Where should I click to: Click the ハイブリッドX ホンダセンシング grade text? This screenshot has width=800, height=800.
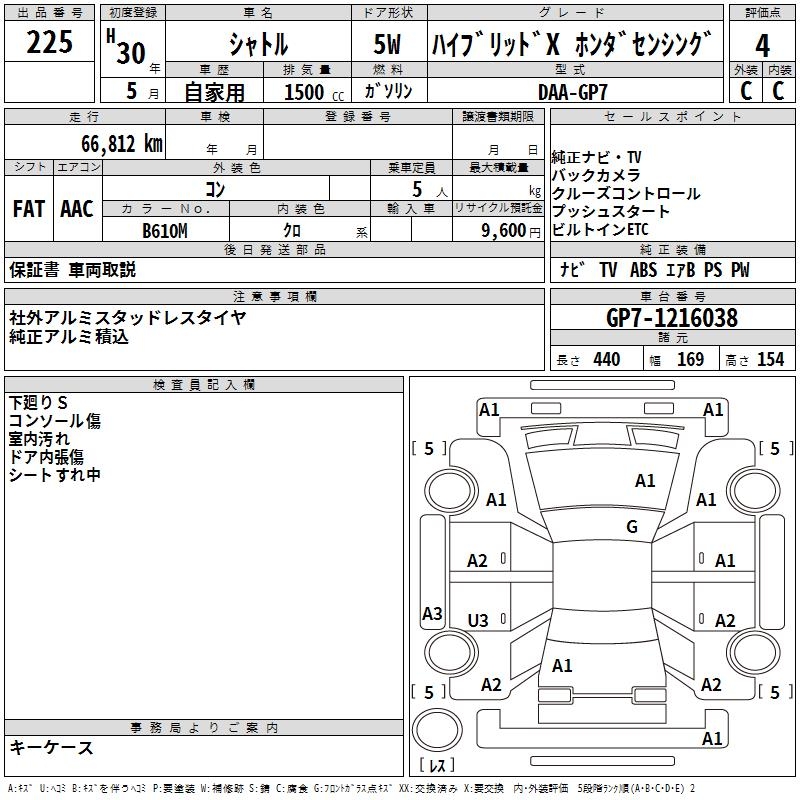(573, 45)
